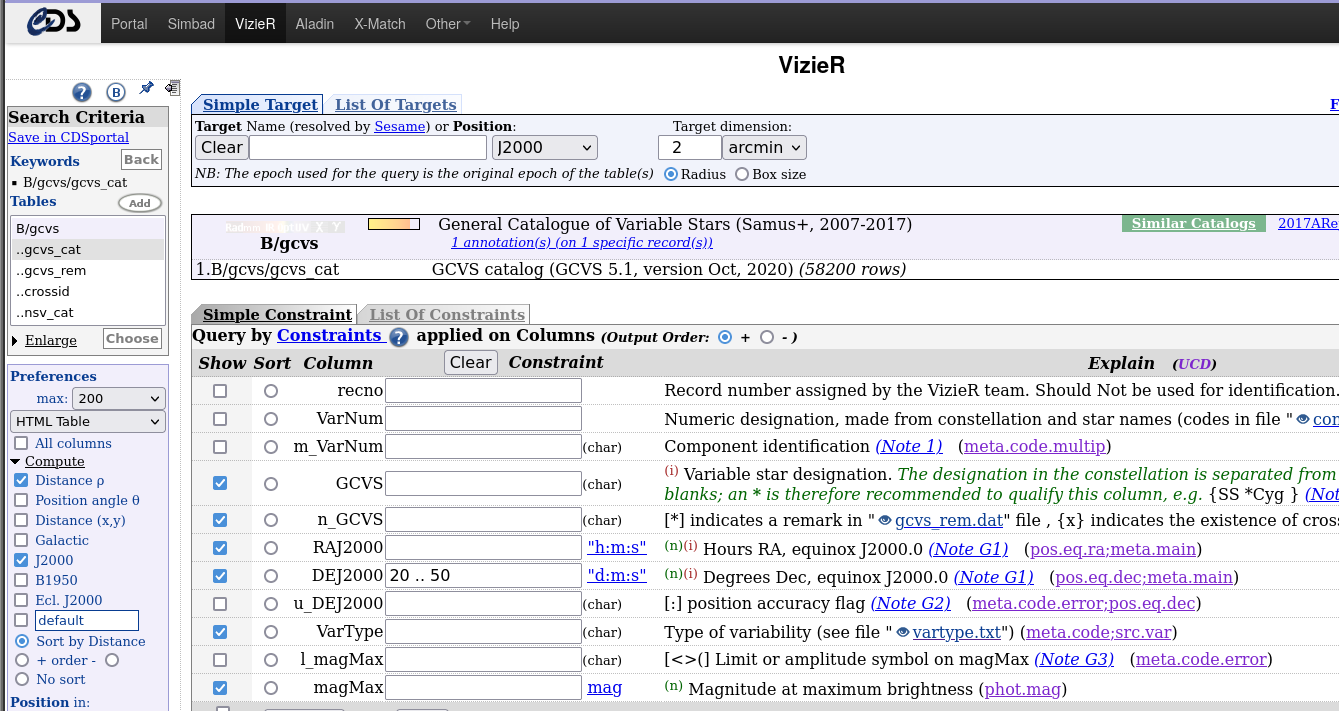The height and width of the screenshot is (711, 1339).
Task: Click the circled B bookmark icon
Action: click(116, 93)
